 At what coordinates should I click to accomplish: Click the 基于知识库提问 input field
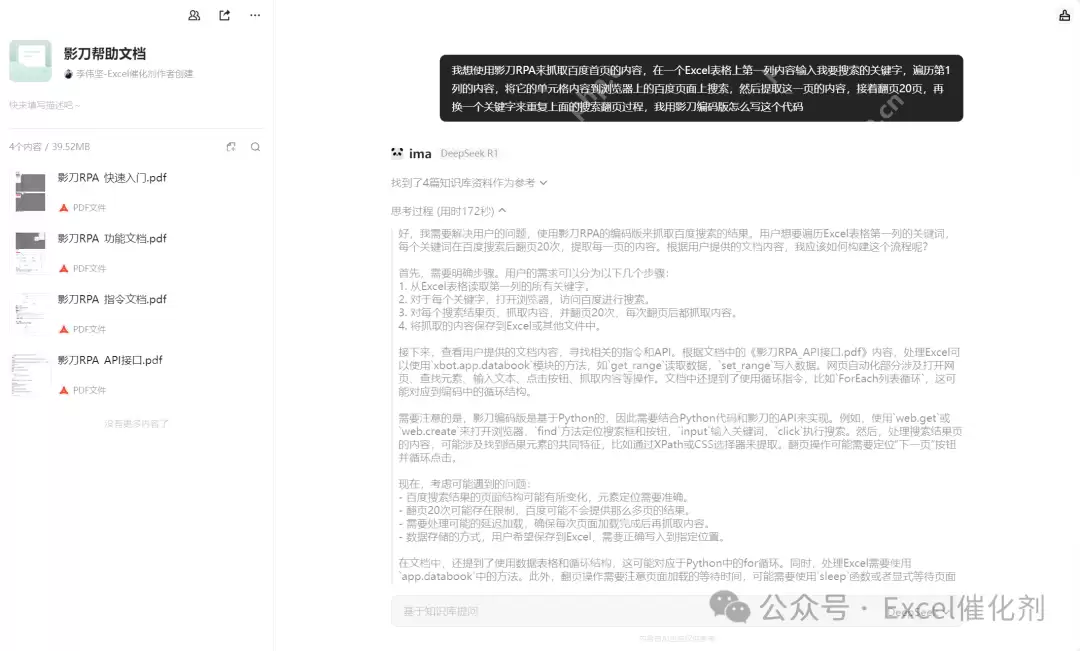[x=500, y=611]
